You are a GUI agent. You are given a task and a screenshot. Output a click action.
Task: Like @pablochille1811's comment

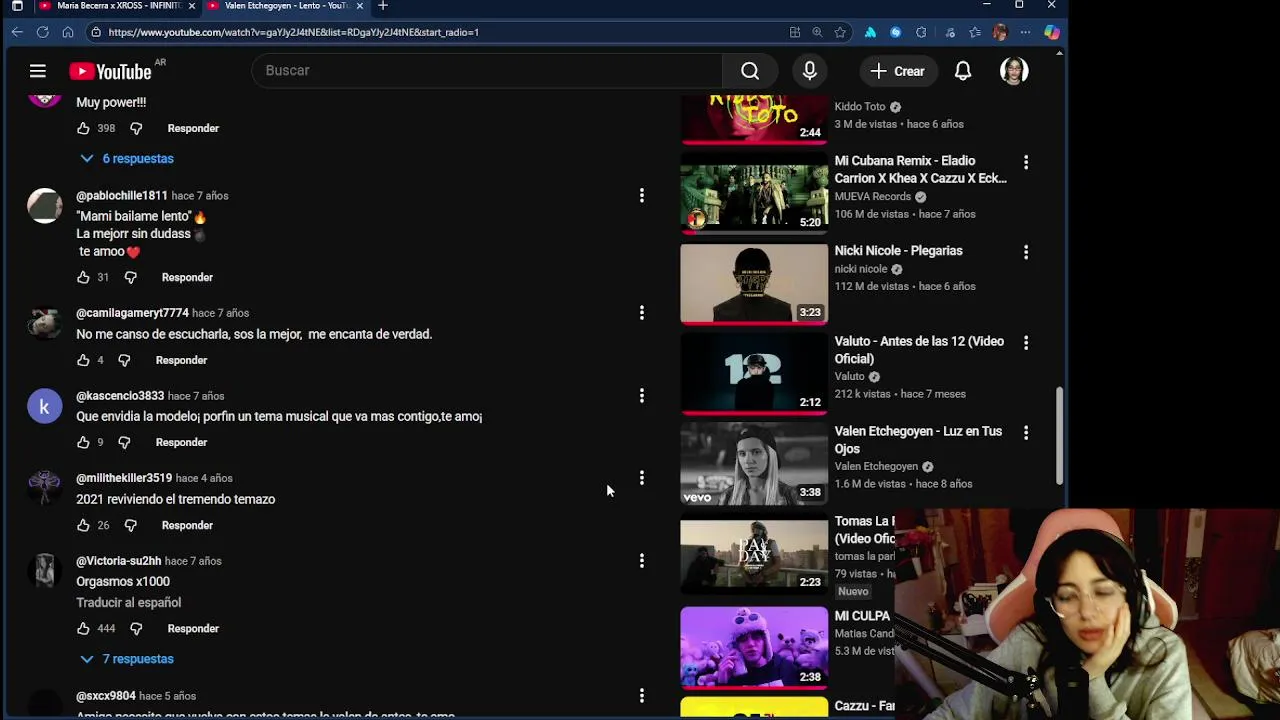pos(83,277)
